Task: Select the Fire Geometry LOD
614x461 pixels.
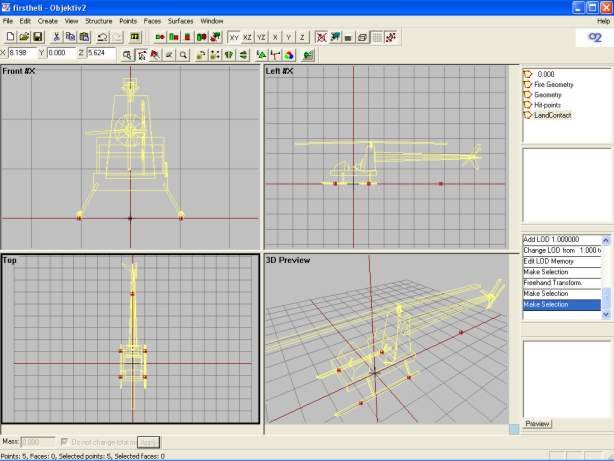Action: tap(553, 85)
